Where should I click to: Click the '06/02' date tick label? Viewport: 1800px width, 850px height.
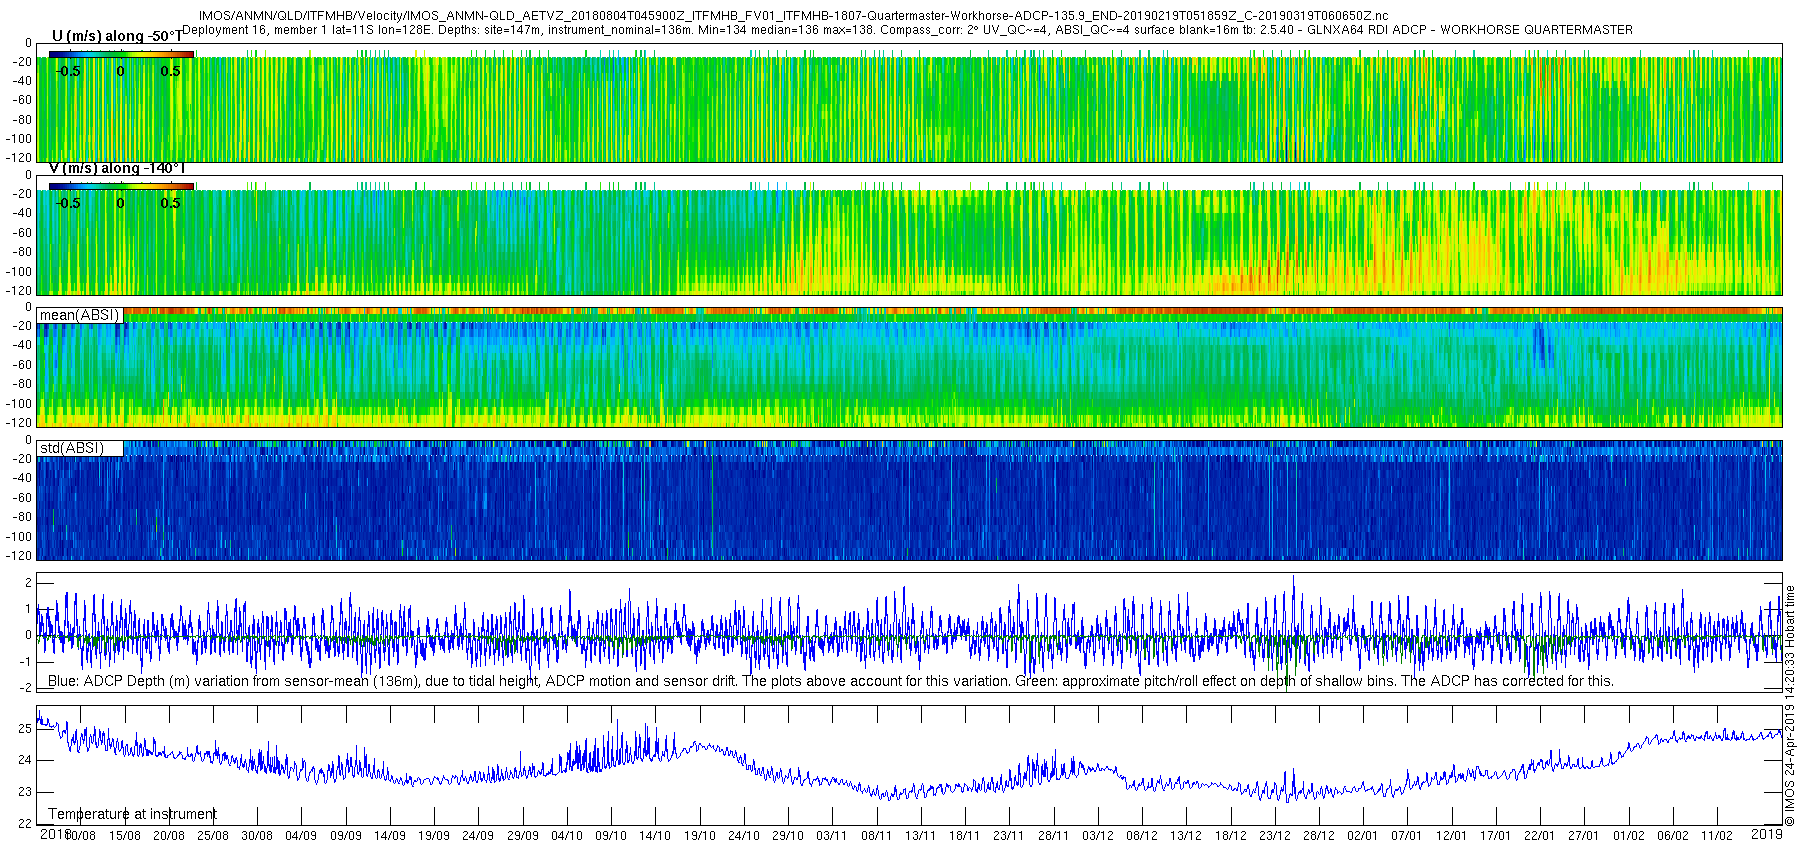click(x=1673, y=836)
